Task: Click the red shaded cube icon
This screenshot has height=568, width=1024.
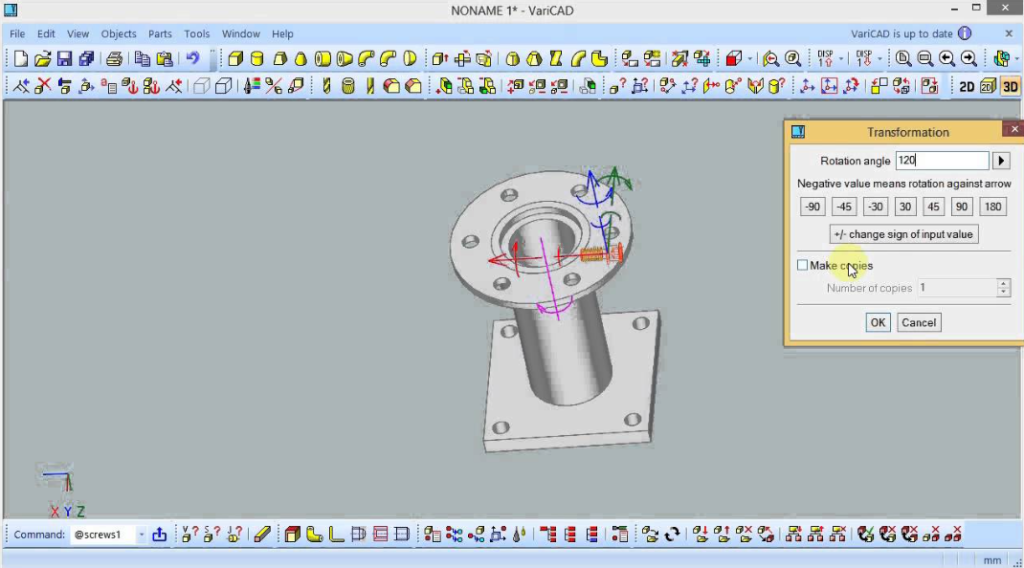Action: (733, 59)
